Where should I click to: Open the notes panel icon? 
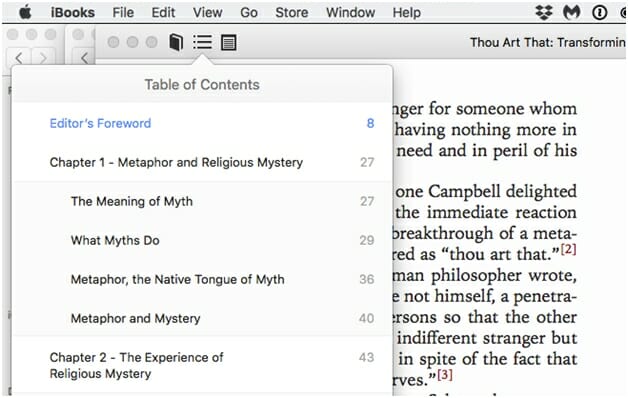[229, 42]
